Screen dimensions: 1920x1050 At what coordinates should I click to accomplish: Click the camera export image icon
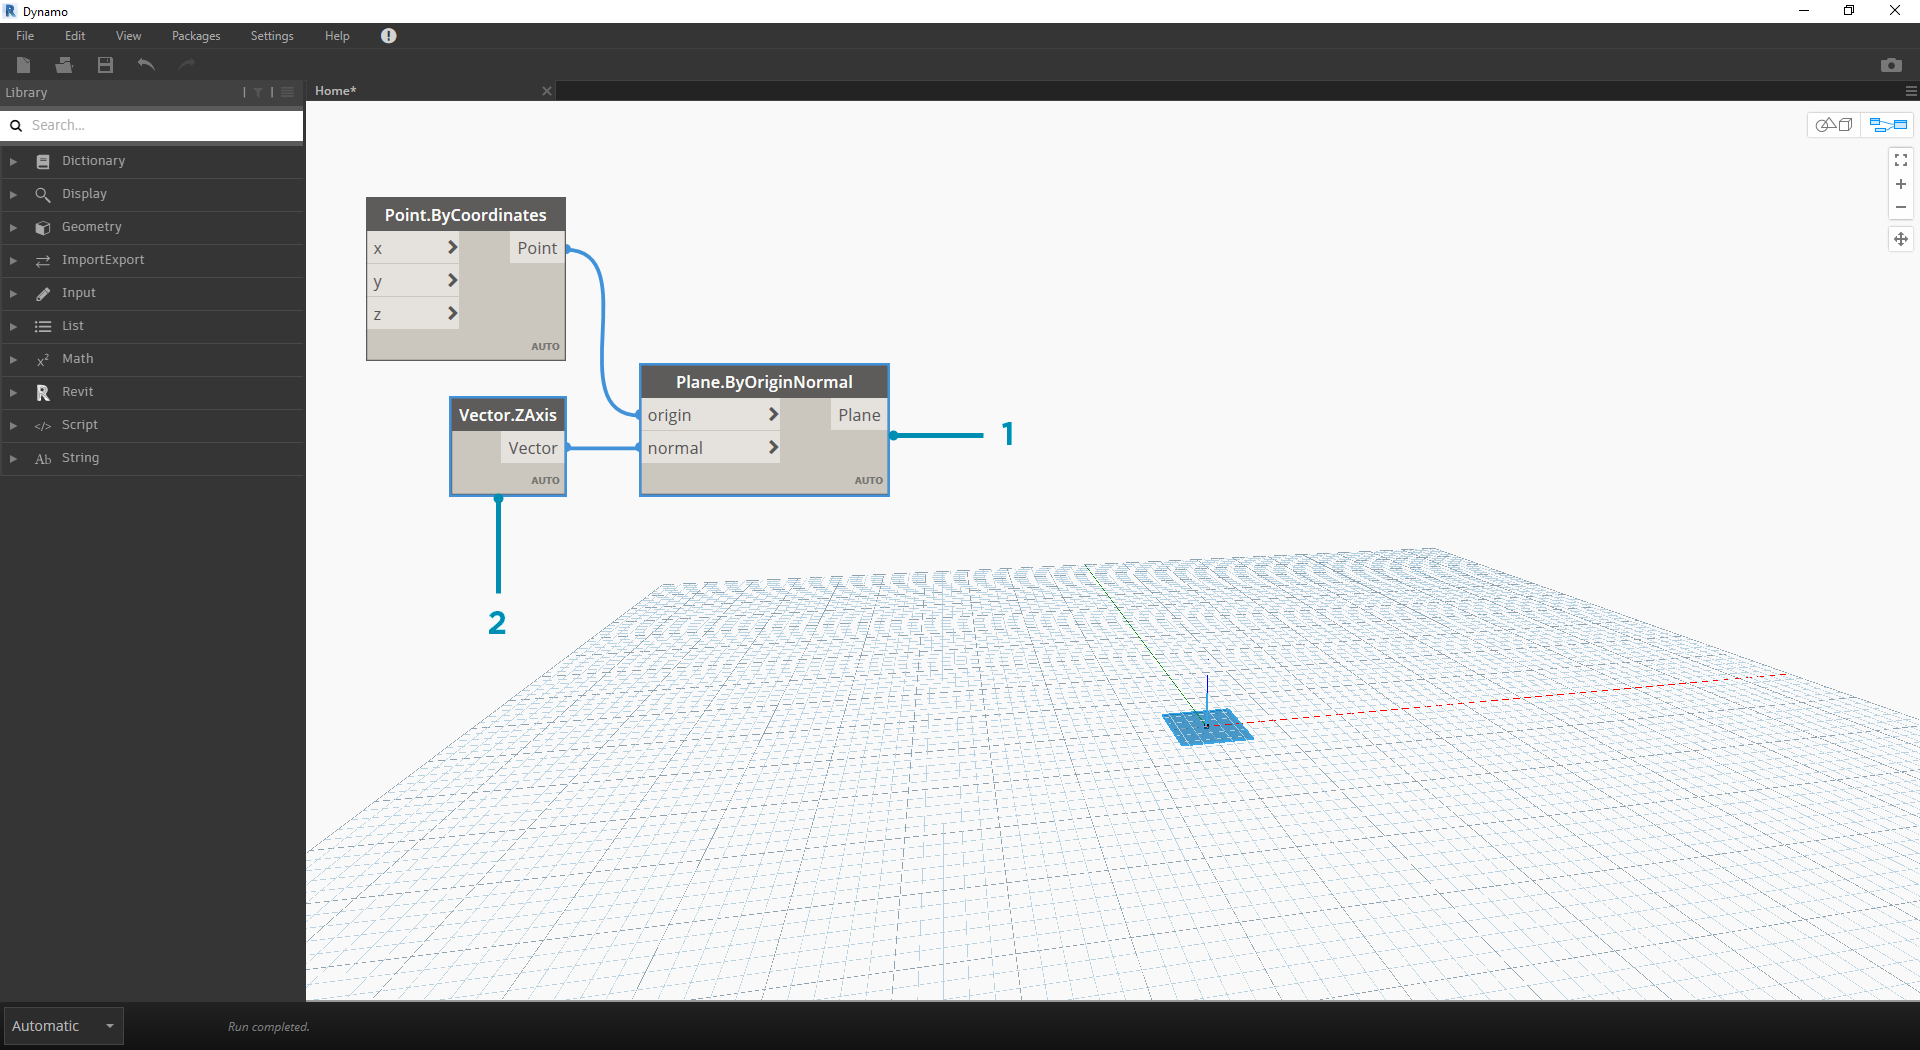coord(1891,65)
